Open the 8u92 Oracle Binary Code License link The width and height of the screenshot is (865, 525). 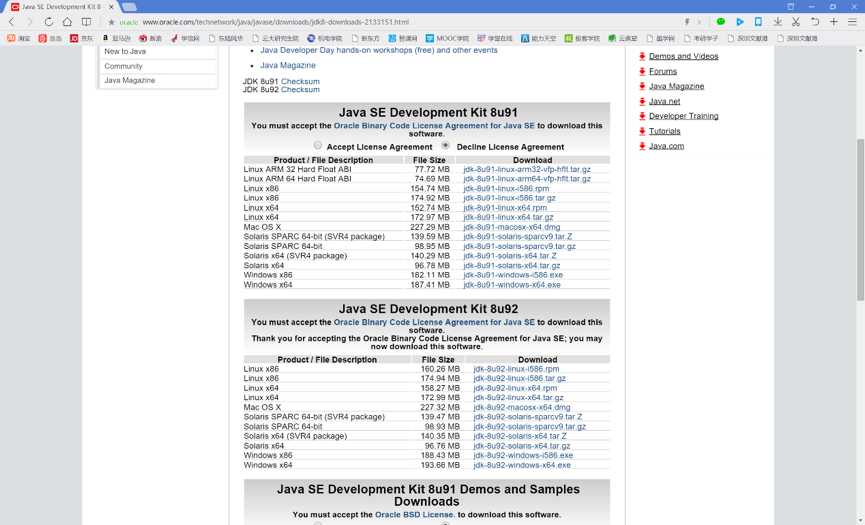tap(434, 322)
